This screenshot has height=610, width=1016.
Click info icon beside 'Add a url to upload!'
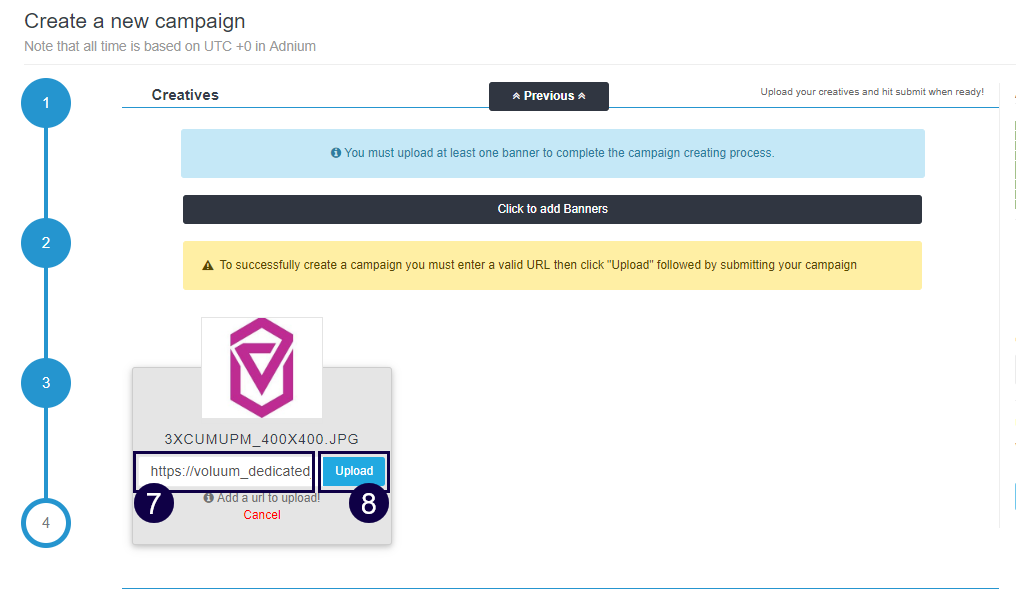(x=208, y=498)
